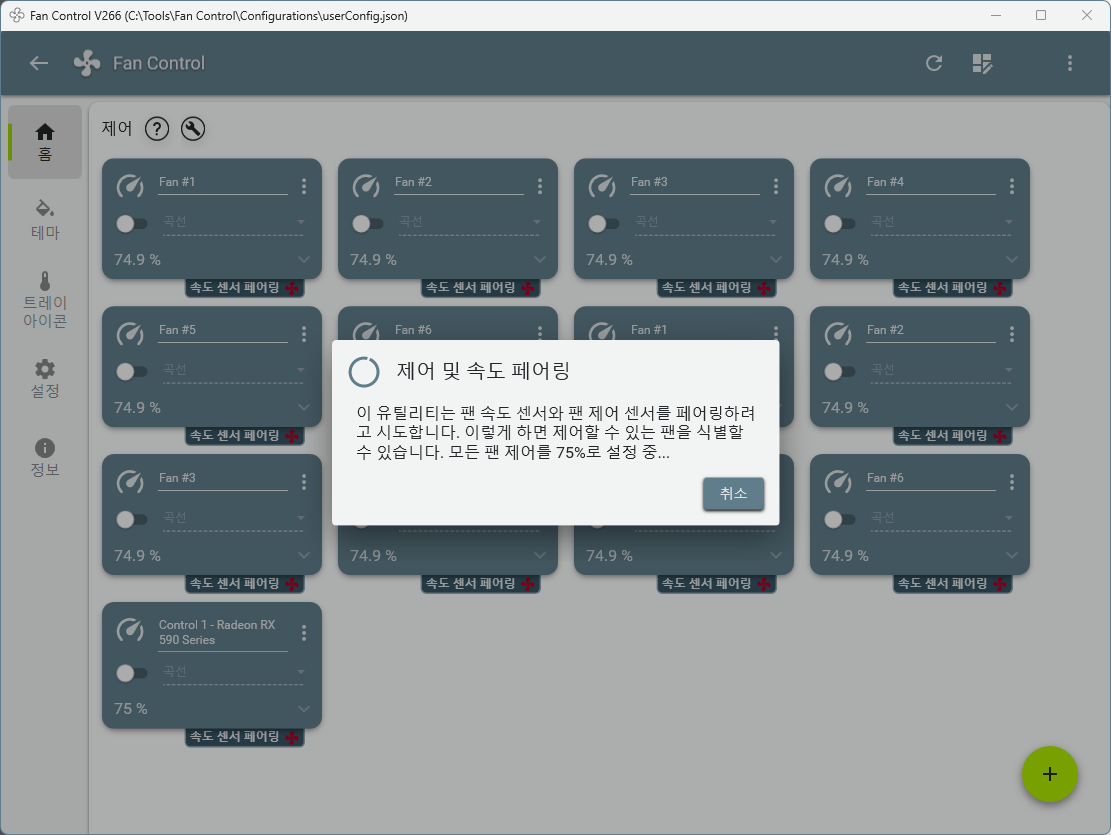This screenshot has height=835, width=1111.
Task: Click 속도 센서 페어링 under Fan #5
Action: 244,435
